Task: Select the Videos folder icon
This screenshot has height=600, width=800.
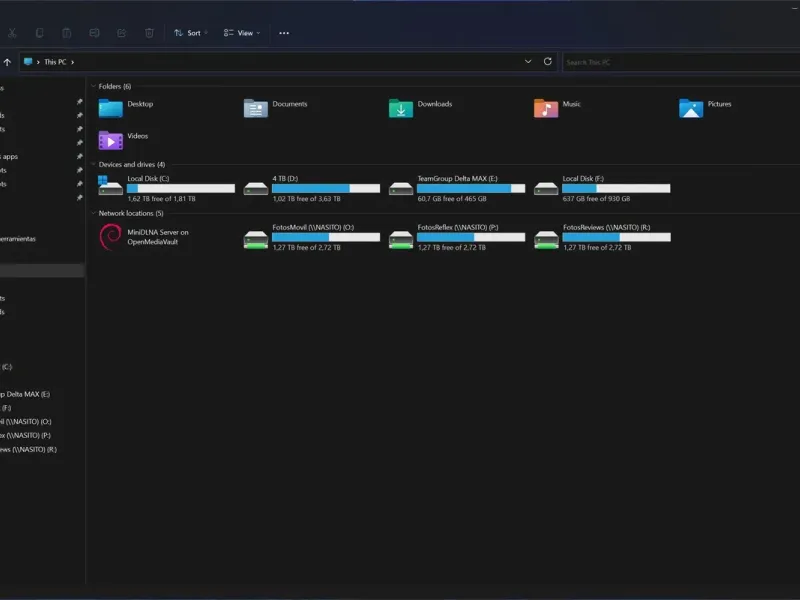Action: point(111,140)
